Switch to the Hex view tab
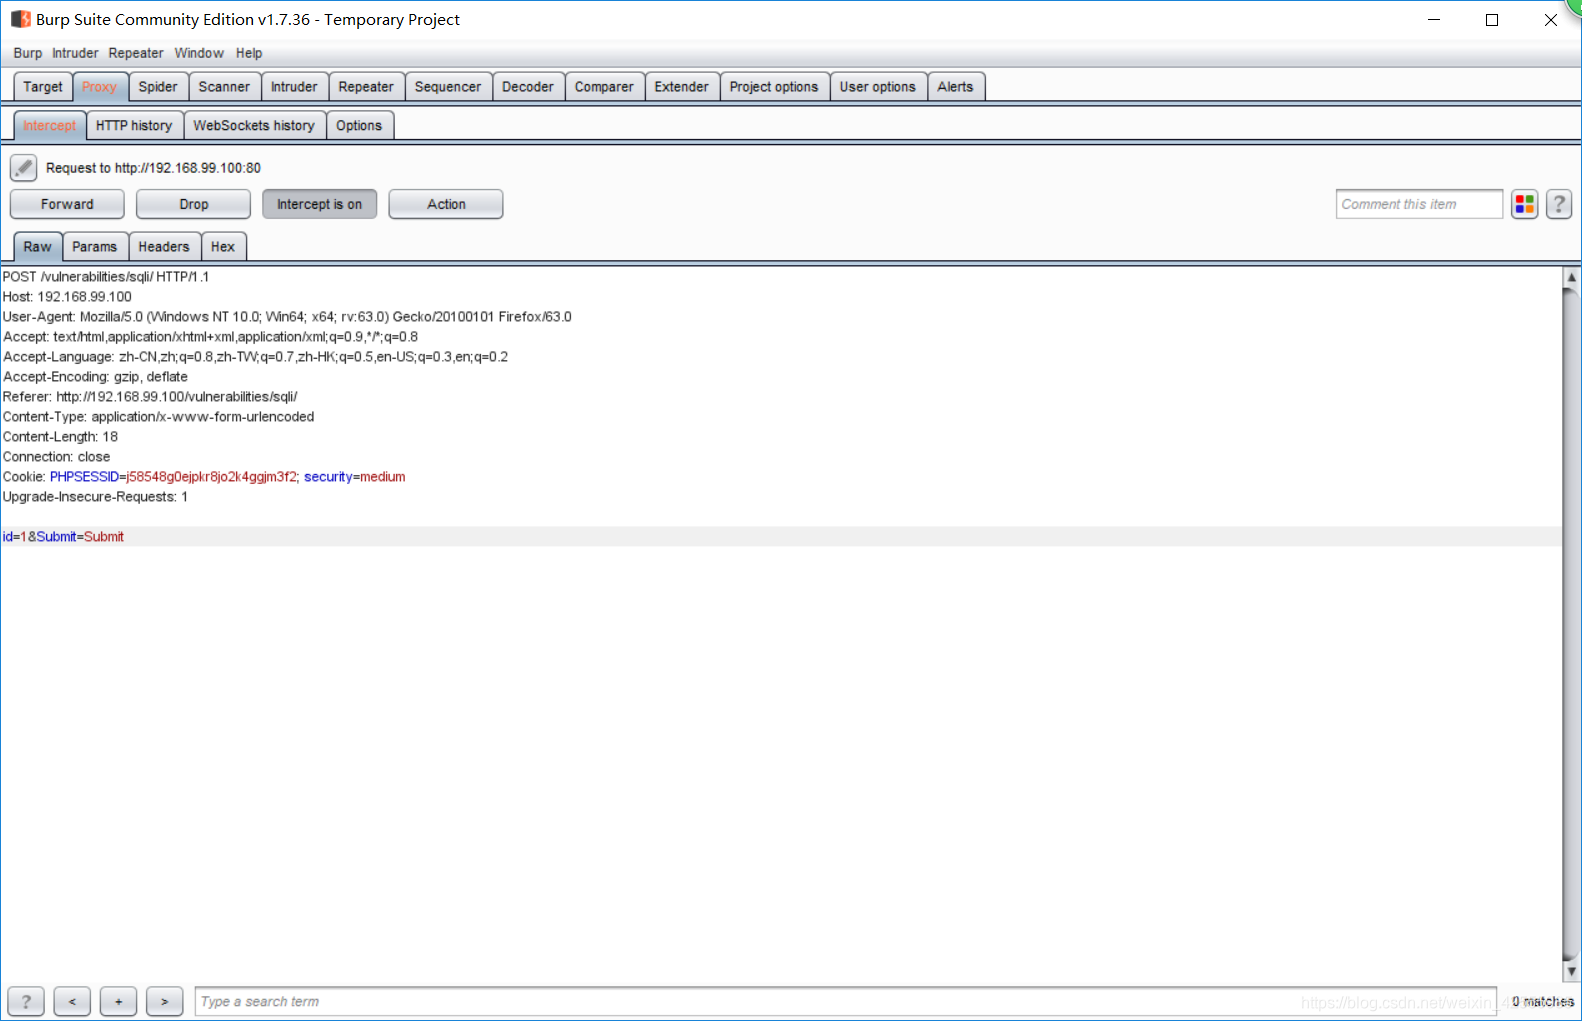This screenshot has height=1021, width=1582. (x=223, y=247)
